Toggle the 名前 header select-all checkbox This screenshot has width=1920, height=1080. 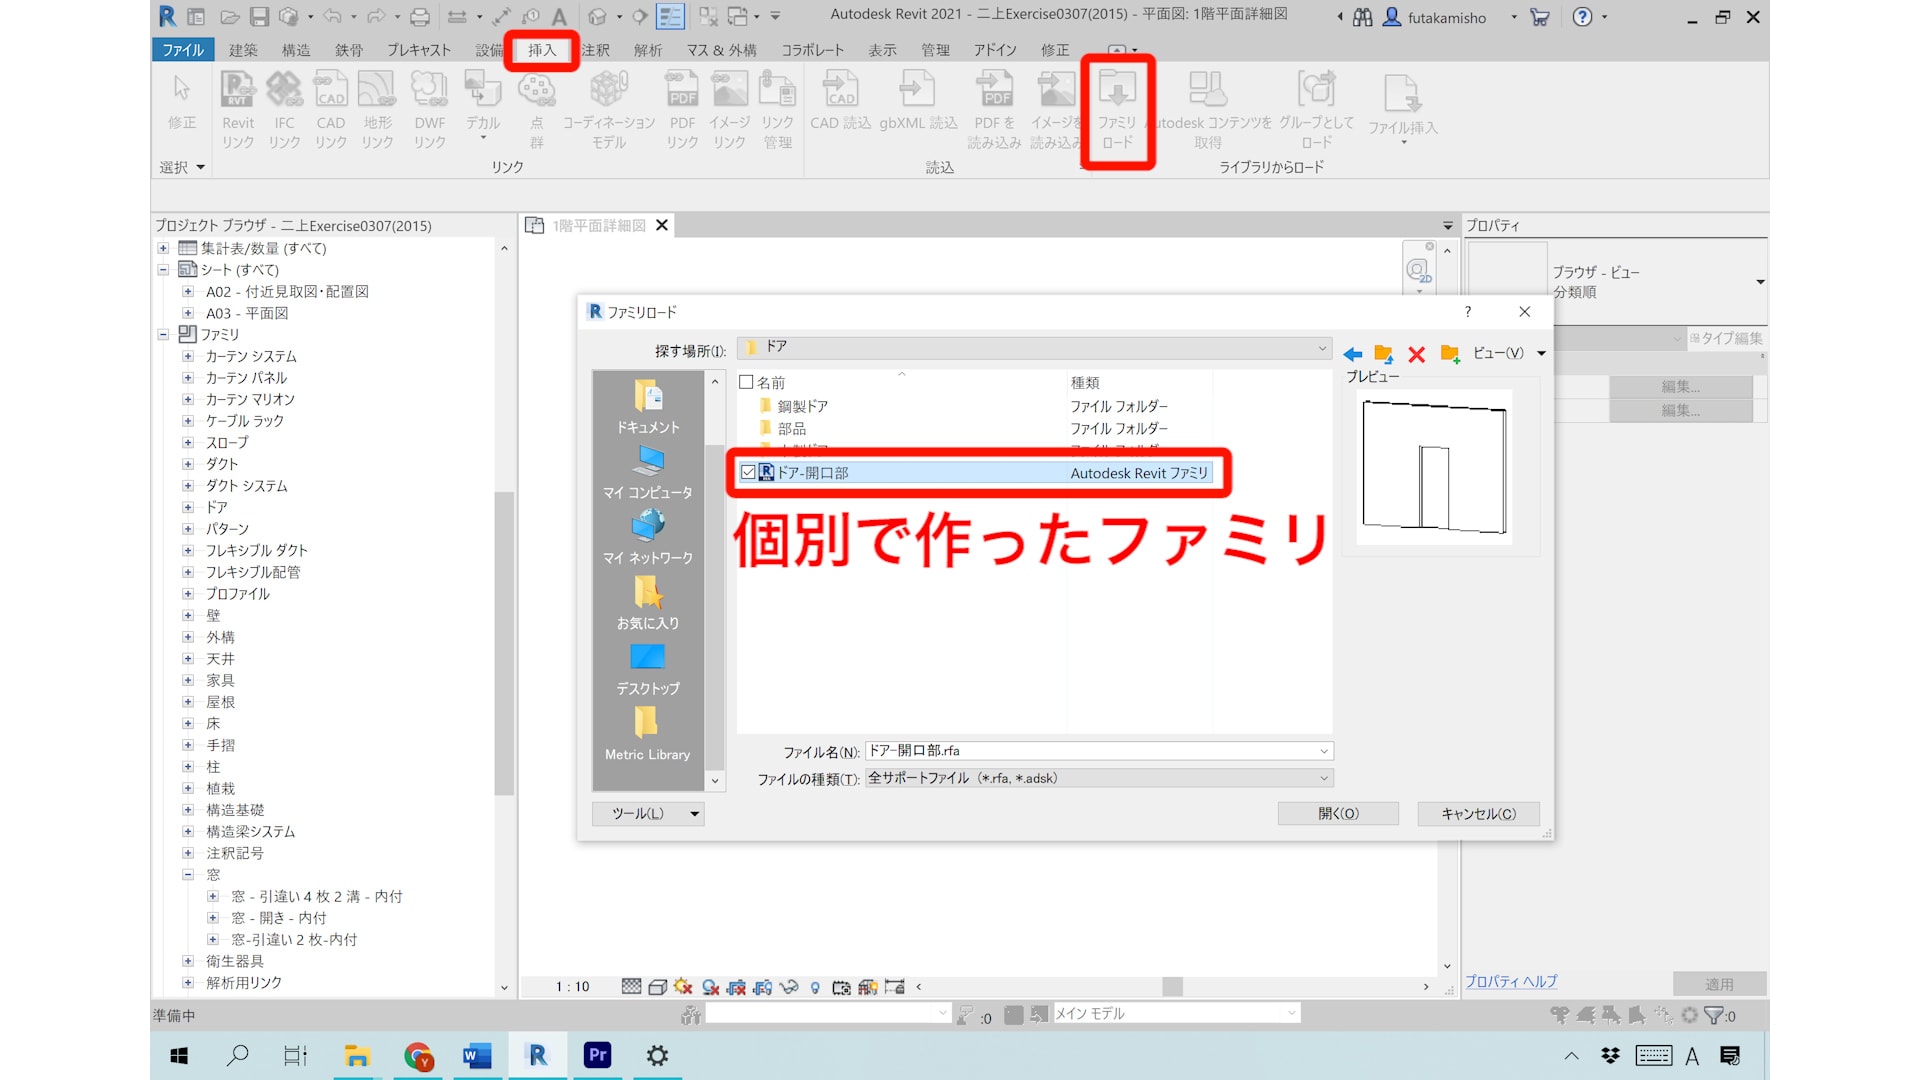pyautogui.click(x=746, y=382)
